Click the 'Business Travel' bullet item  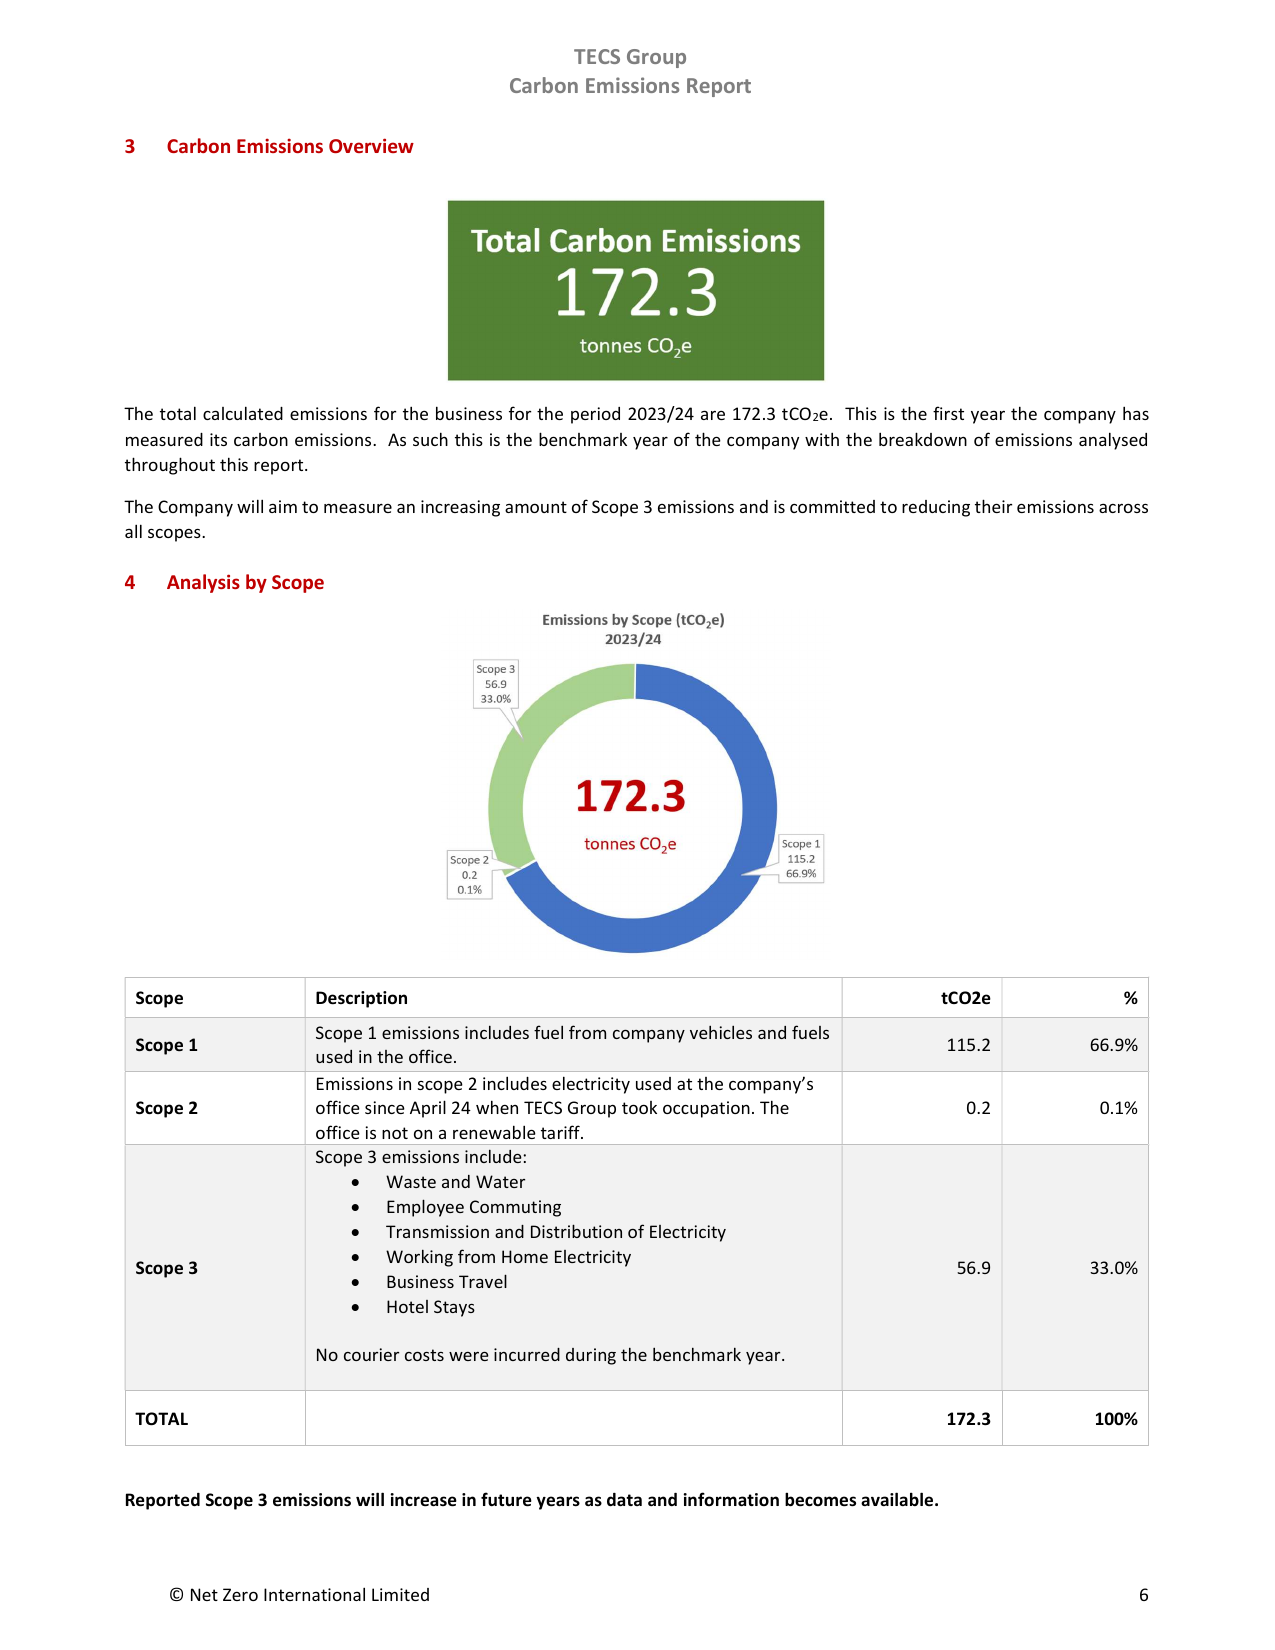pyautogui.click(x=446, y=1282)
